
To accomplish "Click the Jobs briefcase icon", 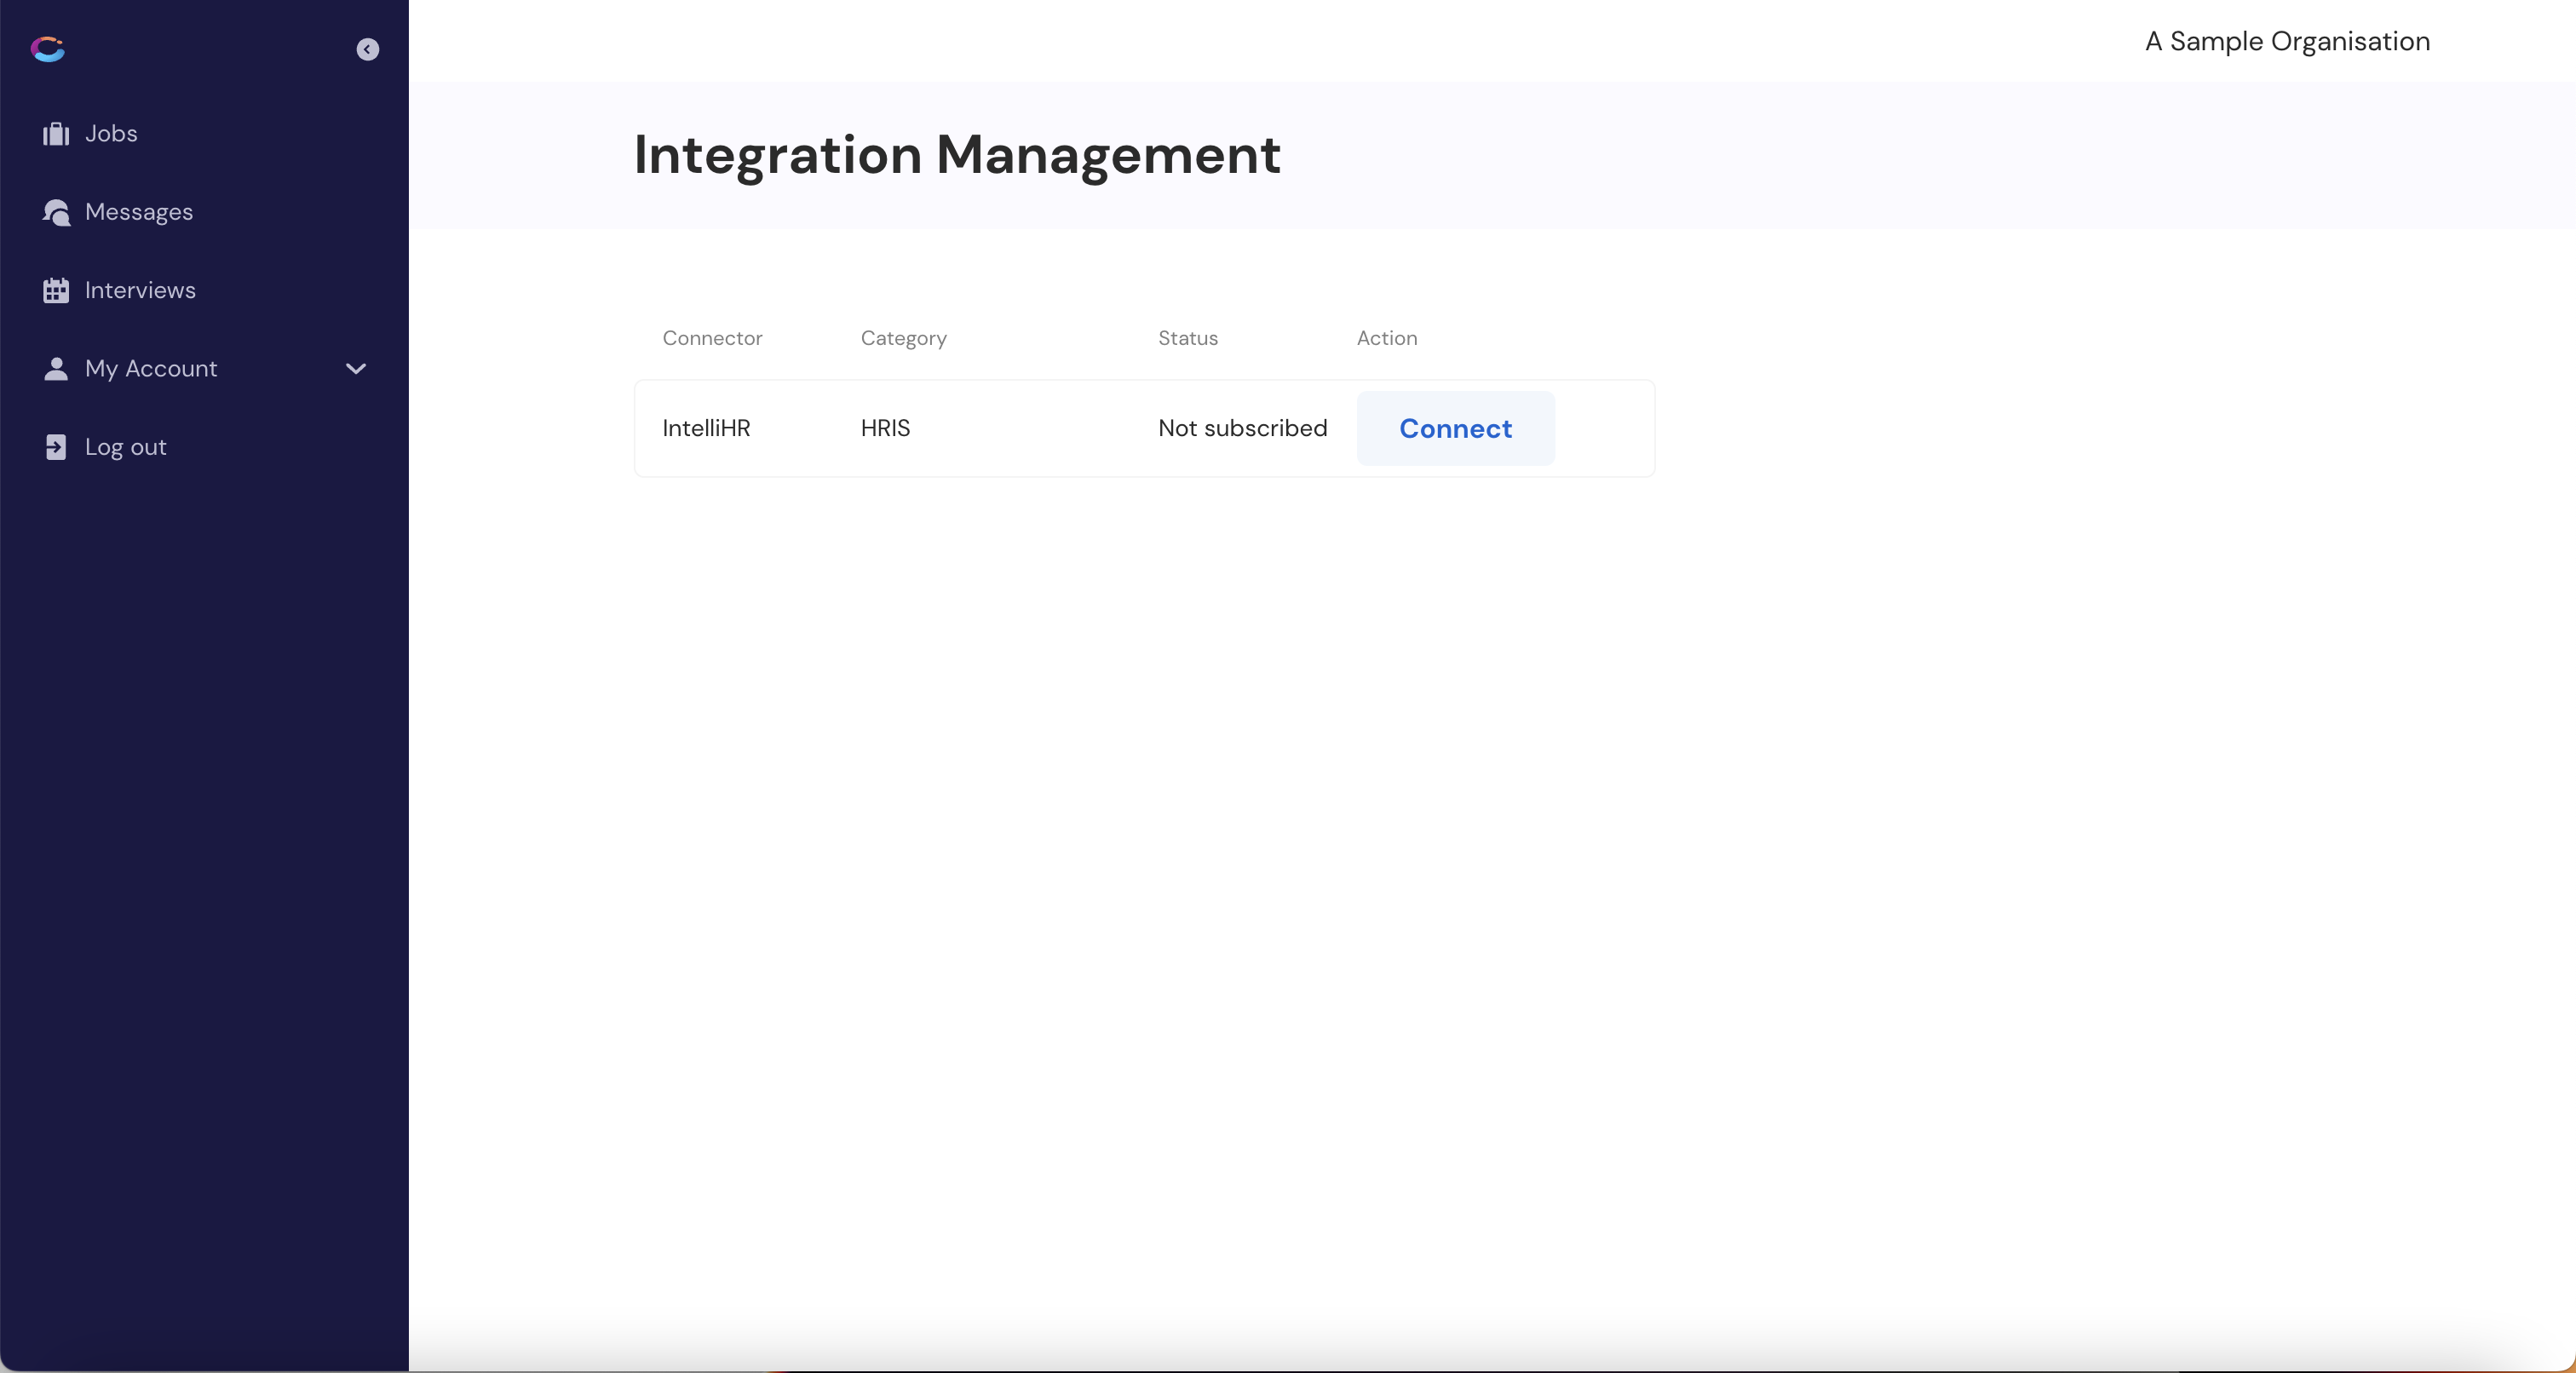I will pos(56,134).
